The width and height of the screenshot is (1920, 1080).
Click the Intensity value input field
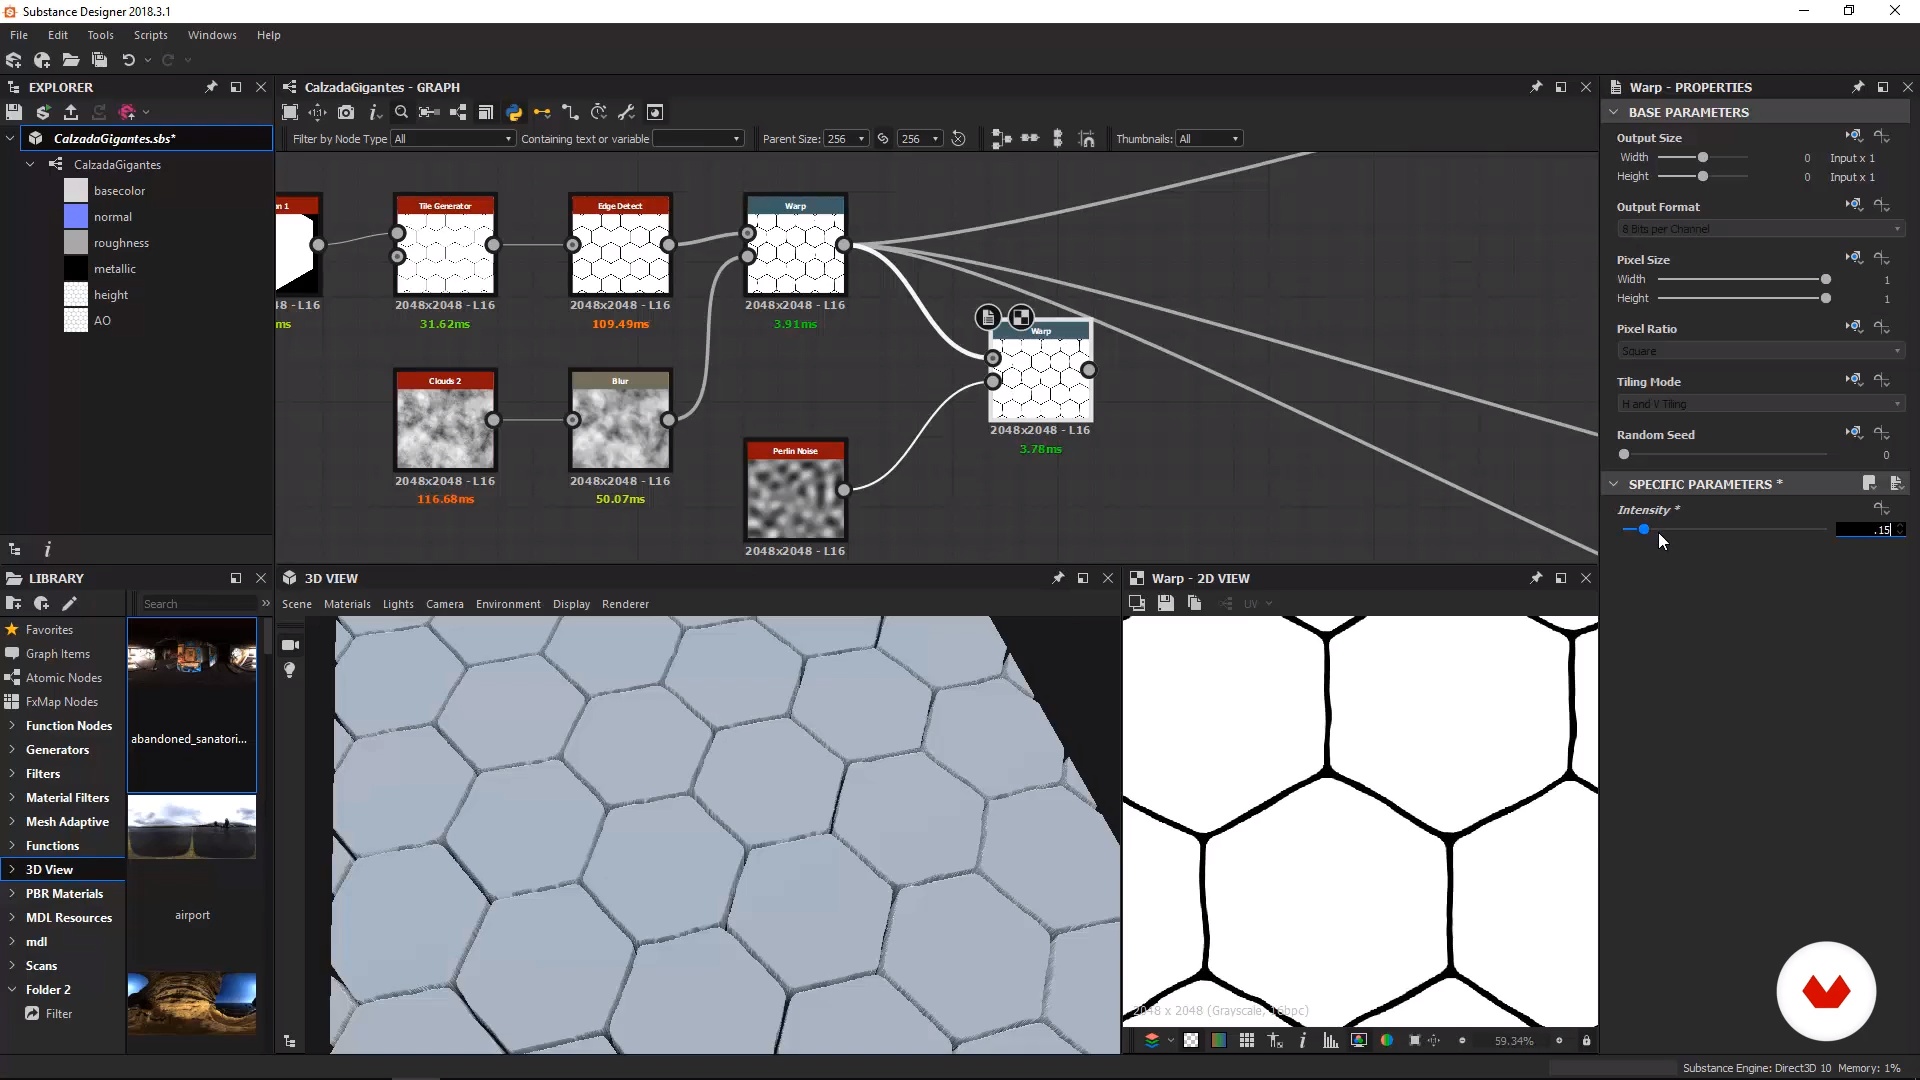[x=1864, y=530]
